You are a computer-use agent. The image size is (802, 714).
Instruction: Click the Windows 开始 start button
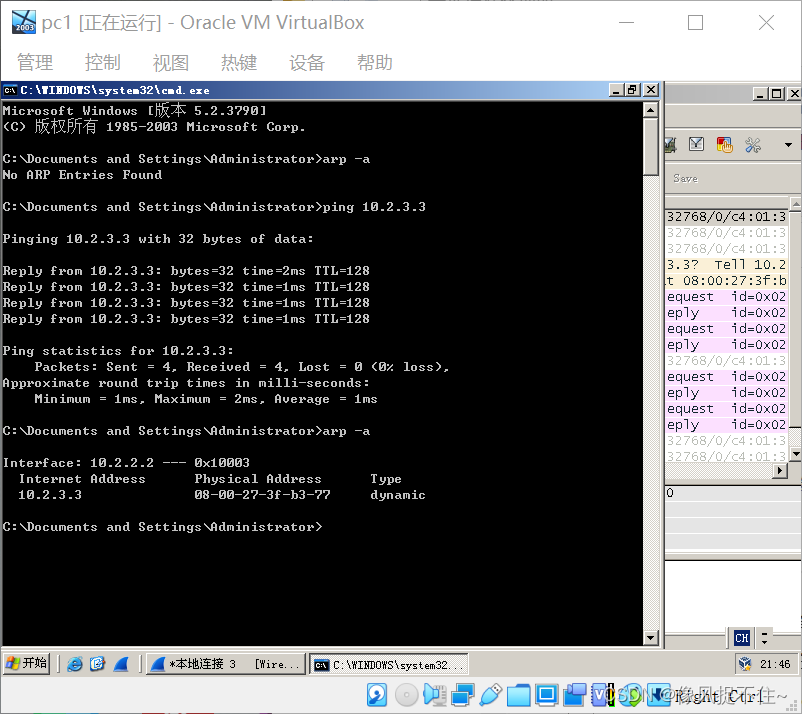(x=27, y=663)
